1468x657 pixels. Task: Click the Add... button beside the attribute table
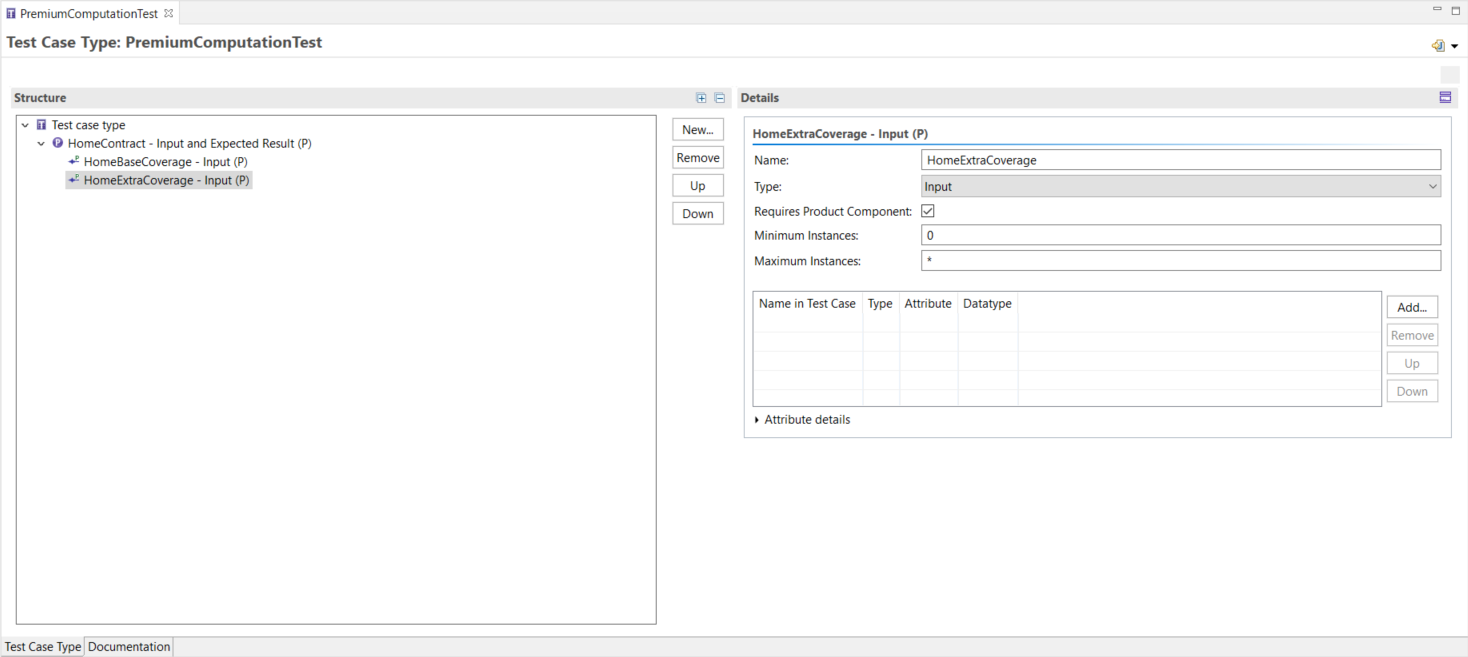[x=1412, y=307]
